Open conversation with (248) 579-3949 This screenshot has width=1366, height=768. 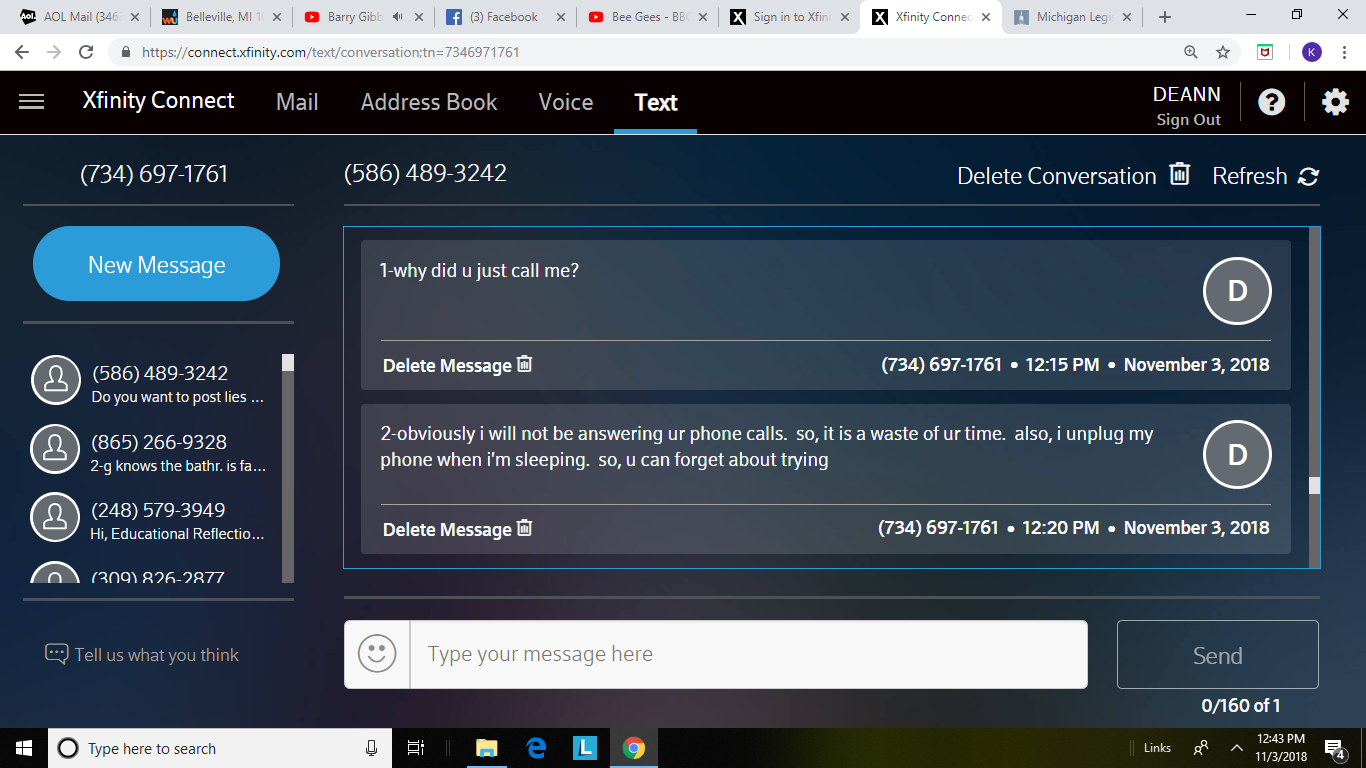[x=158, y=520]
